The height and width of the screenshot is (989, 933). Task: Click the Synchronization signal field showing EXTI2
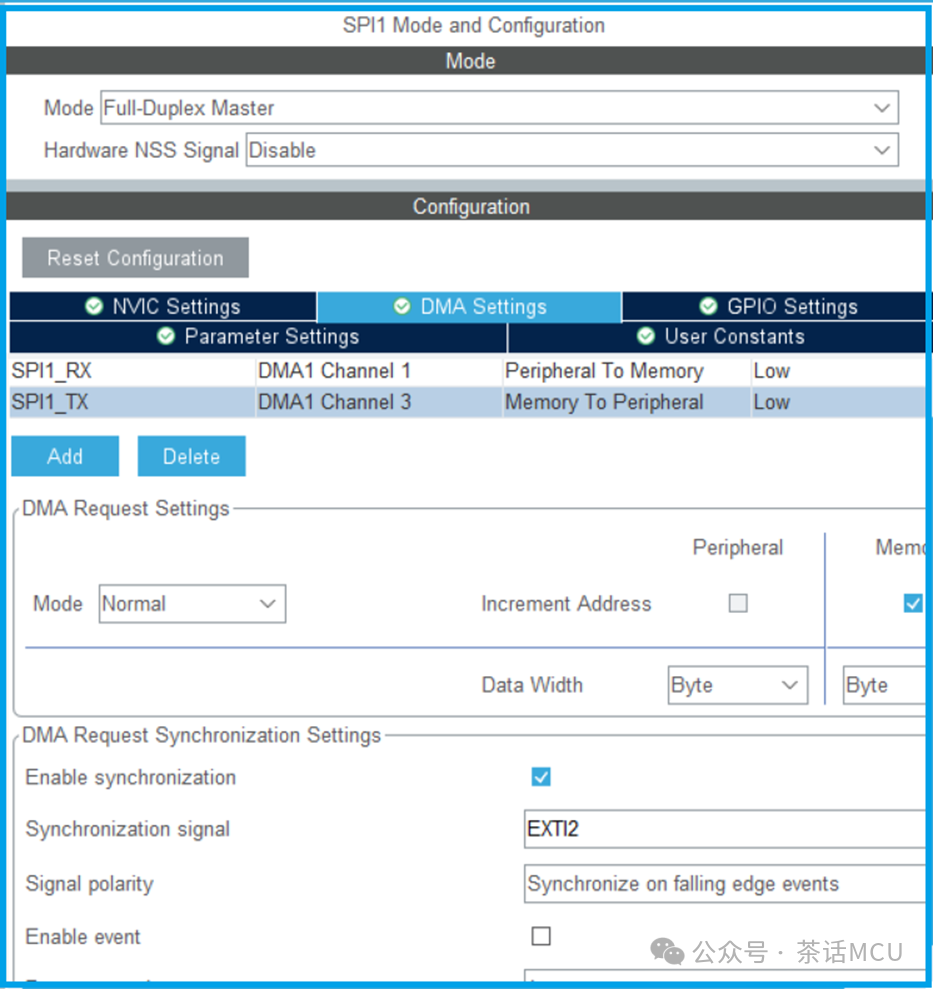[724, 829]
